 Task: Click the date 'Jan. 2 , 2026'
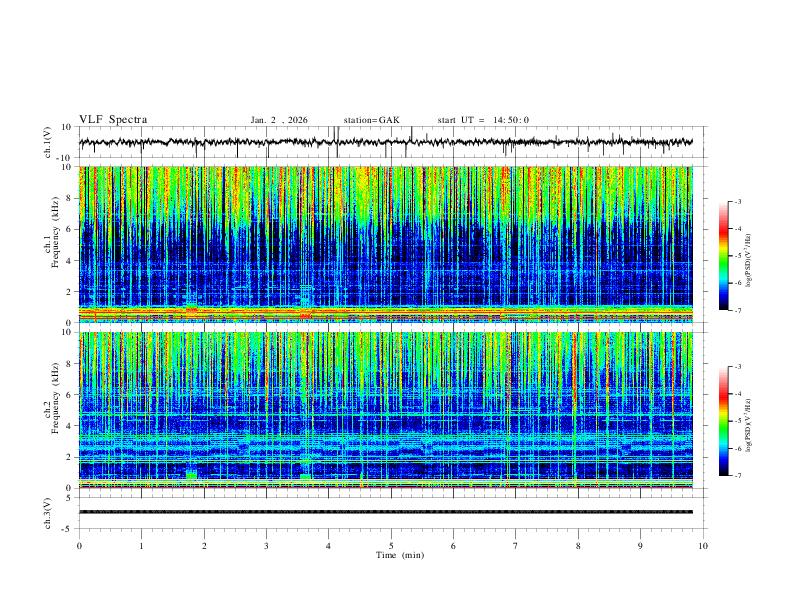[279, 120]
